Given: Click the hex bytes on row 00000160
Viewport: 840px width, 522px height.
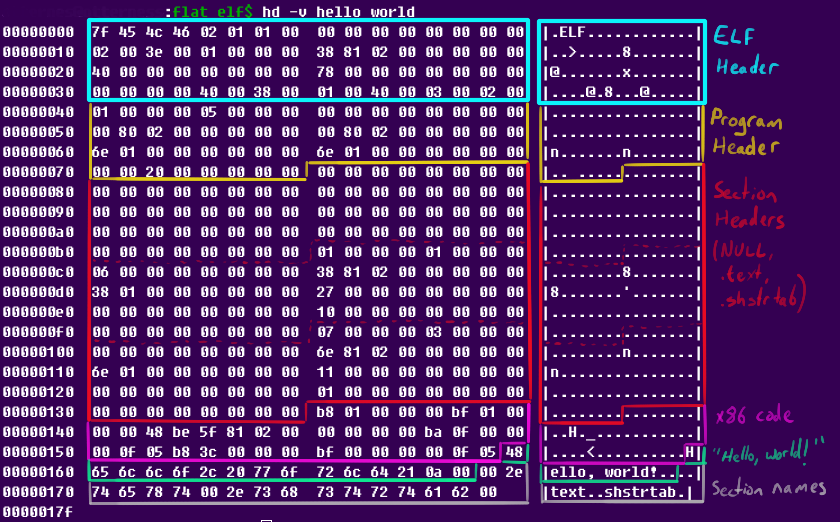Looking at the screenshot, I should tap(280, 472).
